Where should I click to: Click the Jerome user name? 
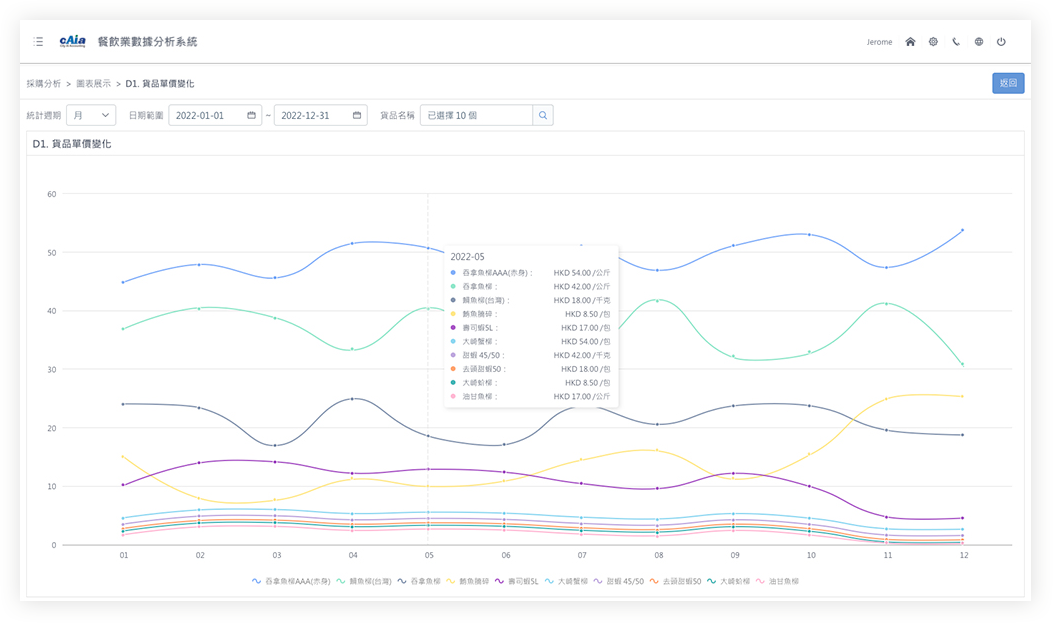(x=879, y=42)
